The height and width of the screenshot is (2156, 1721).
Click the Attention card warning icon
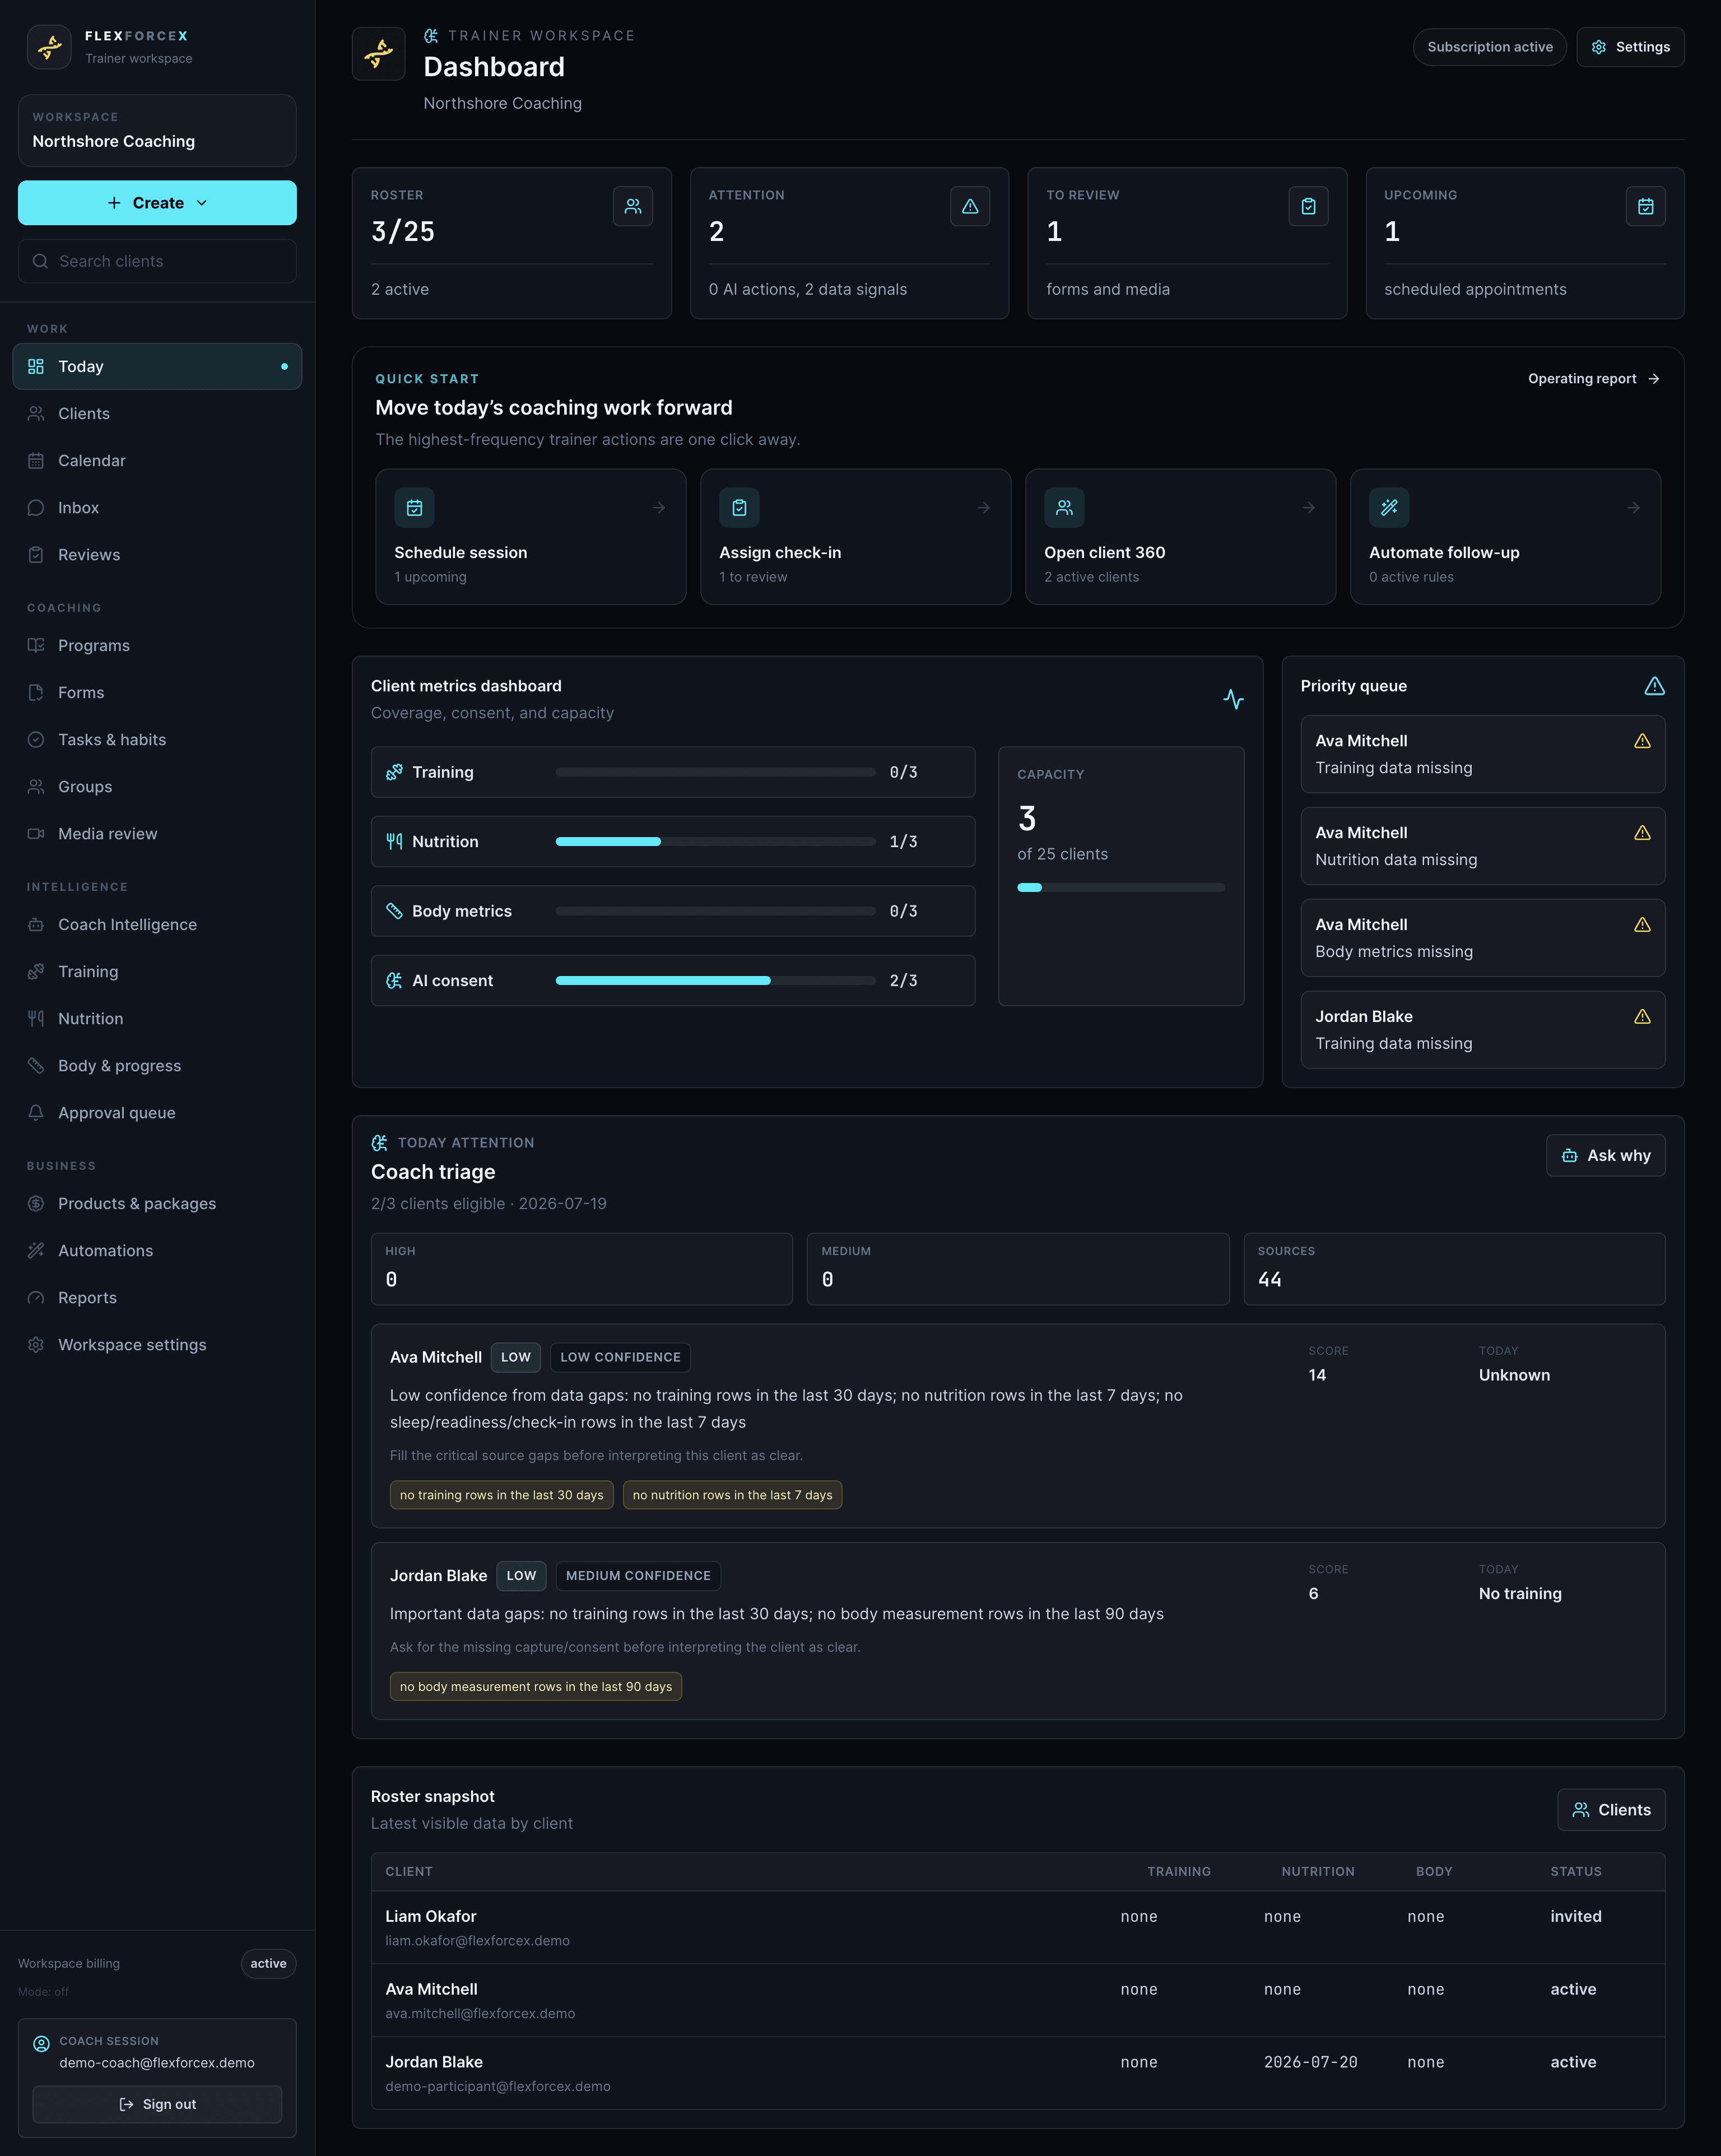(969, 206)
